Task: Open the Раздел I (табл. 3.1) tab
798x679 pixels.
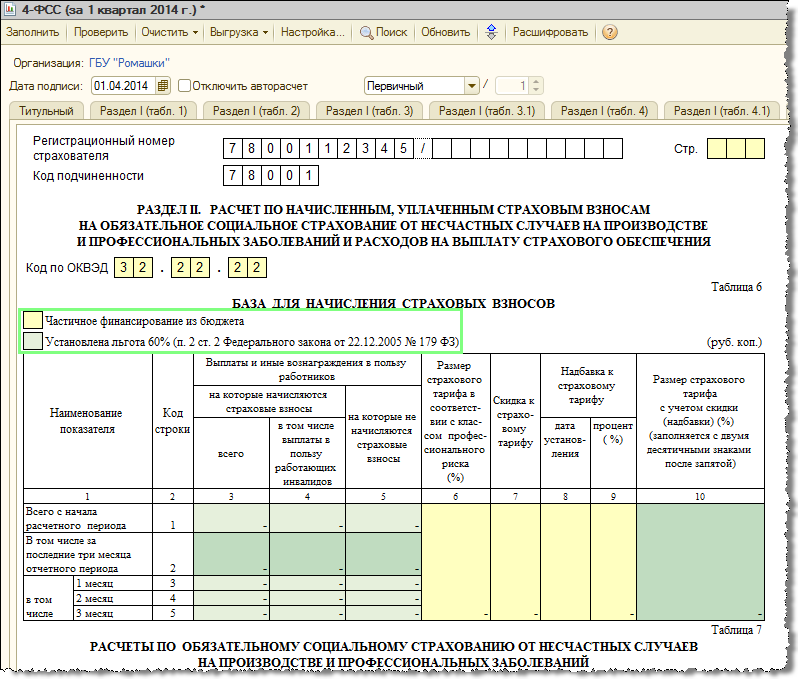Action: coord(486,111)
